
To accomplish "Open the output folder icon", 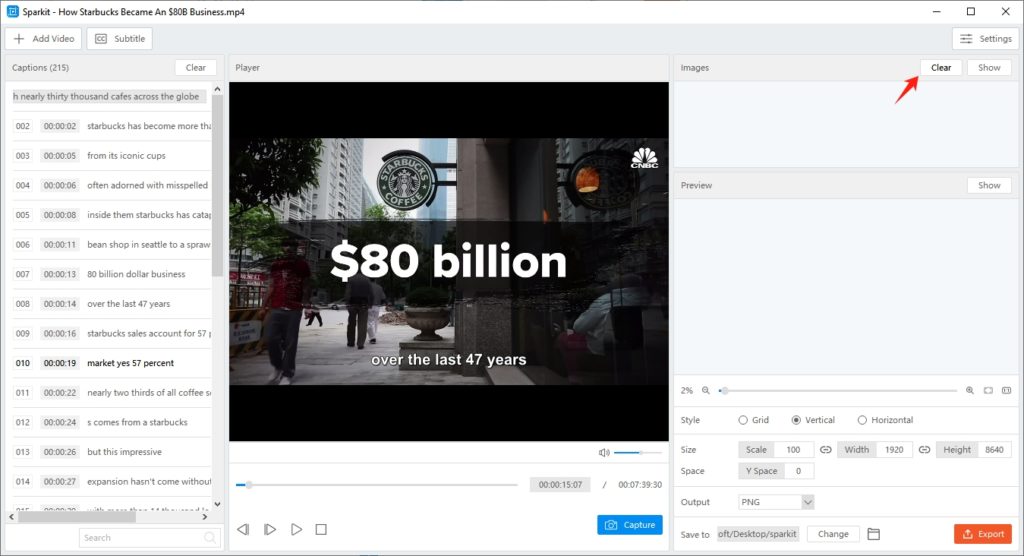I will pyautogui.click(x=874, y=534).
